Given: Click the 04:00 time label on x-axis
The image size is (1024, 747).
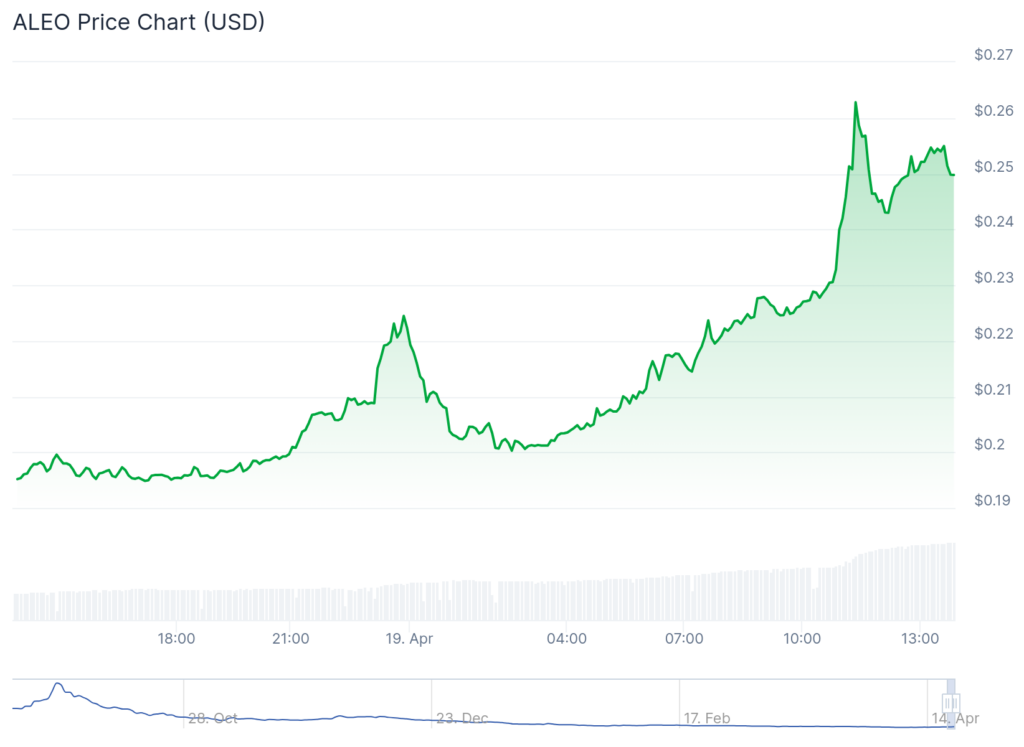Looking at the screenshot, I should [567, 638].
